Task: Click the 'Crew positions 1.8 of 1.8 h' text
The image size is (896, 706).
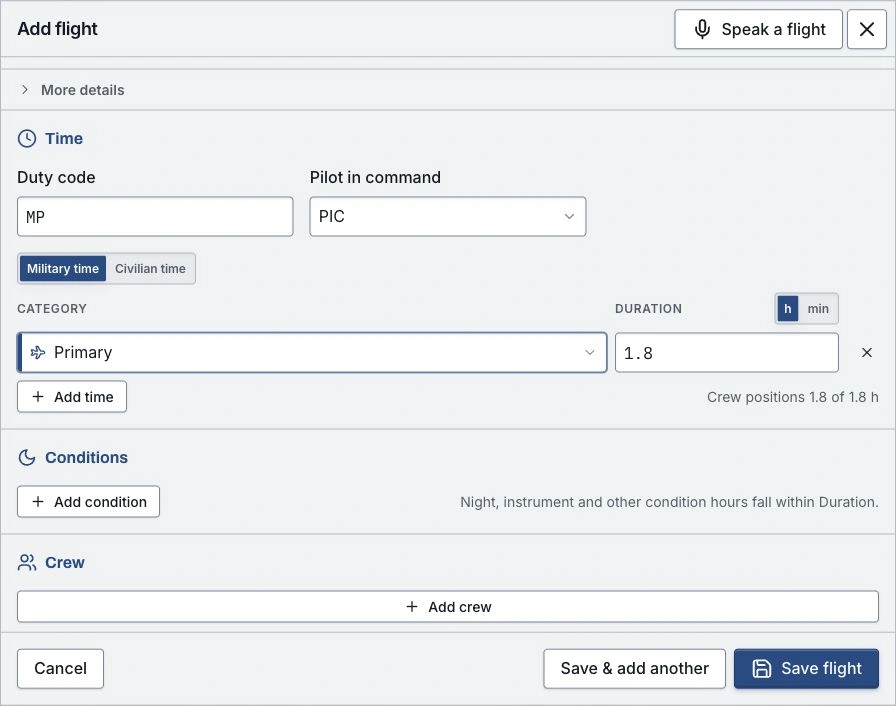Action: [793, 397]
